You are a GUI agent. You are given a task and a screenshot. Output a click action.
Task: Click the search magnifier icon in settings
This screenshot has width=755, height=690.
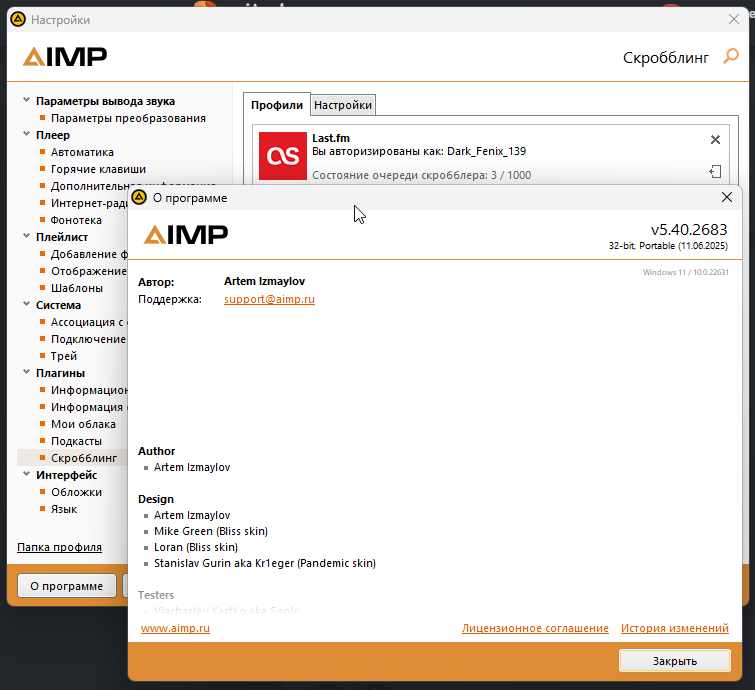click(x=730, y=57)
